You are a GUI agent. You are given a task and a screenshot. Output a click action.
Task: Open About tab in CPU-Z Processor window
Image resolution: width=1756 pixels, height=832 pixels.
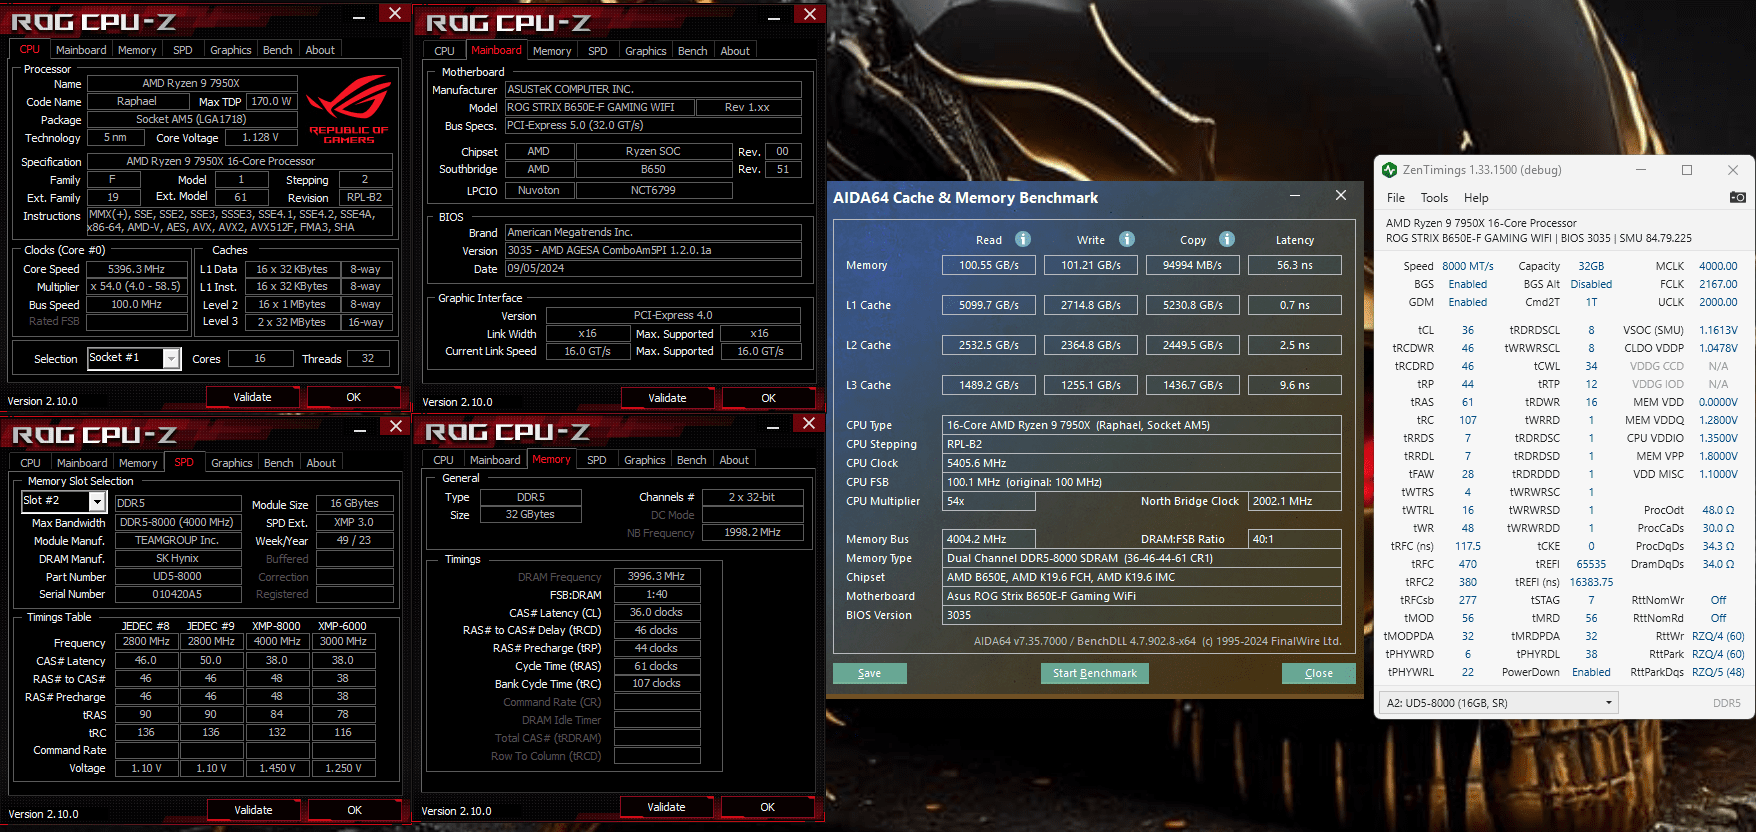click(x=320, y=50)
